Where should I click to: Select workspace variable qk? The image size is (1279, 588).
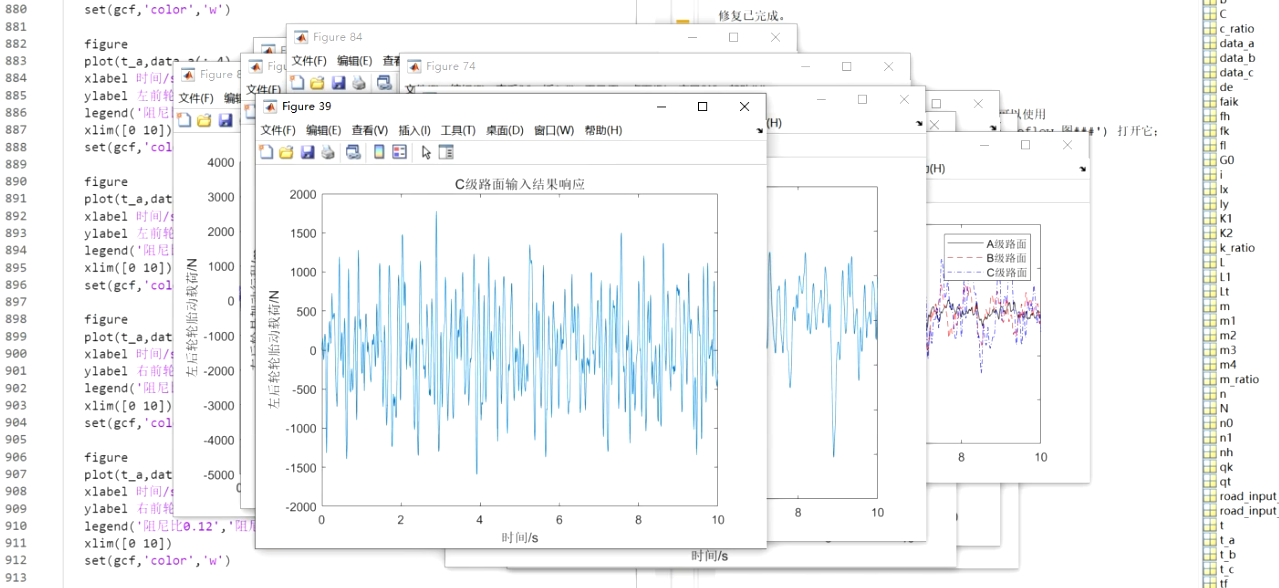click(x=1219, y=467)
